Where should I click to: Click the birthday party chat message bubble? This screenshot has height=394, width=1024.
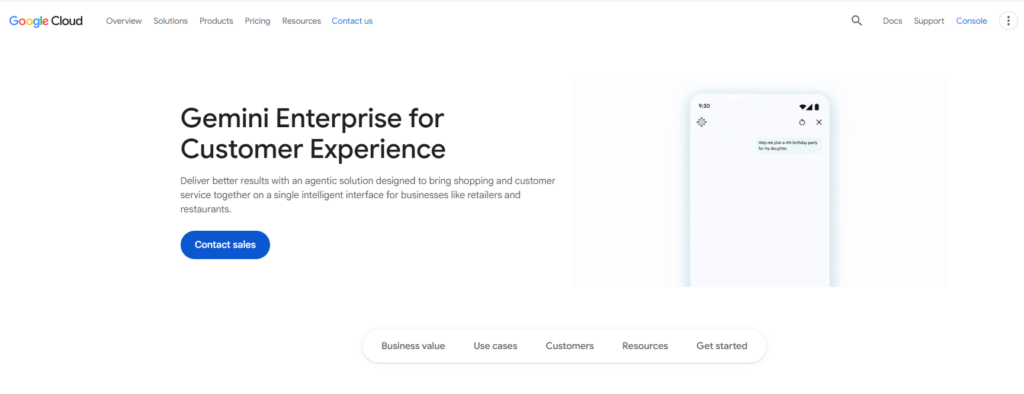click(788, 145)
